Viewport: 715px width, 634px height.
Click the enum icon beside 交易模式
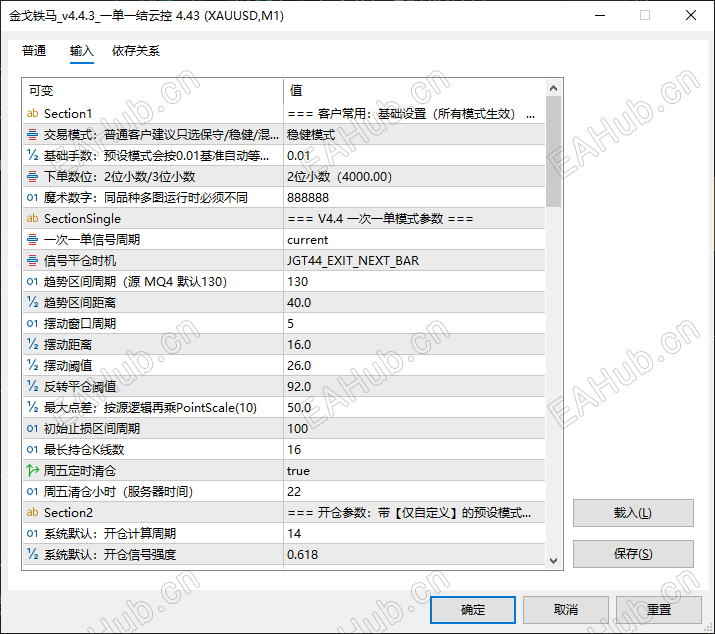coord(32,135)
